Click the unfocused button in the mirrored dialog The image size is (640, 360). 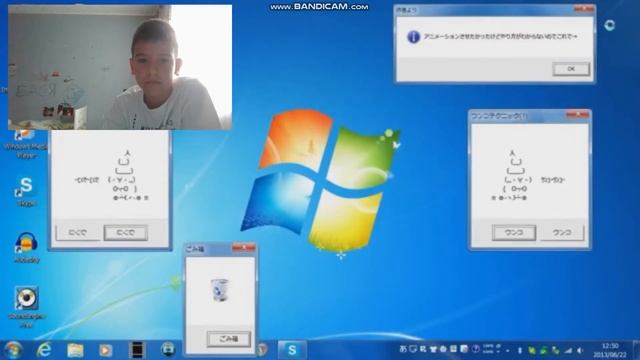pos(78,232)
